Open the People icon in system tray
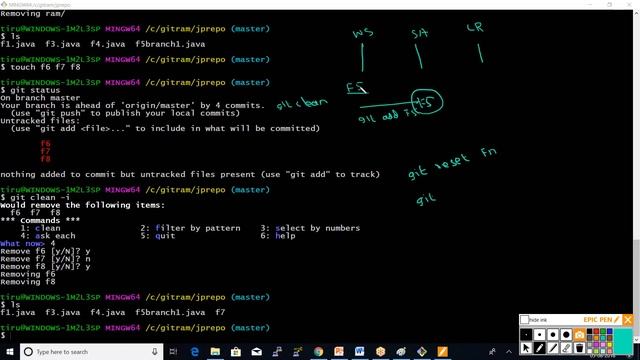Viewport: 640px width, 360px height. pyautogui.click(x=492, y=351)
